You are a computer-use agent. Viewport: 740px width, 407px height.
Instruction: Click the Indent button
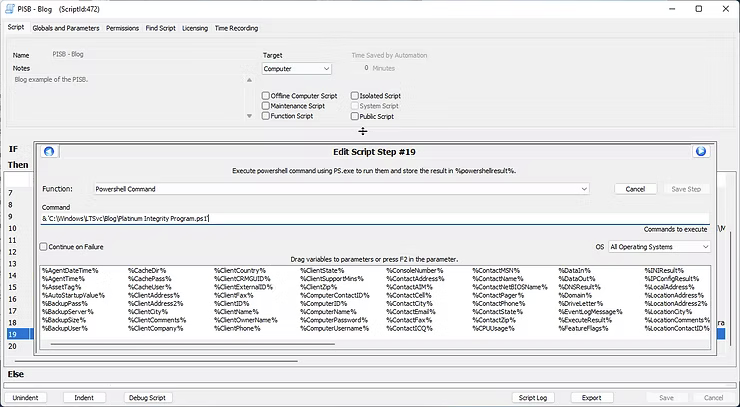[84, 398]
